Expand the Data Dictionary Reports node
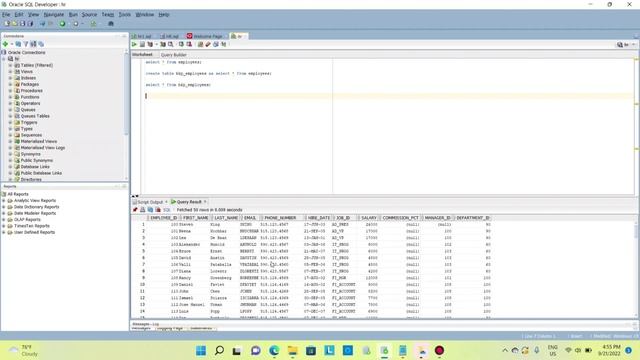 [x=4, y=207]
